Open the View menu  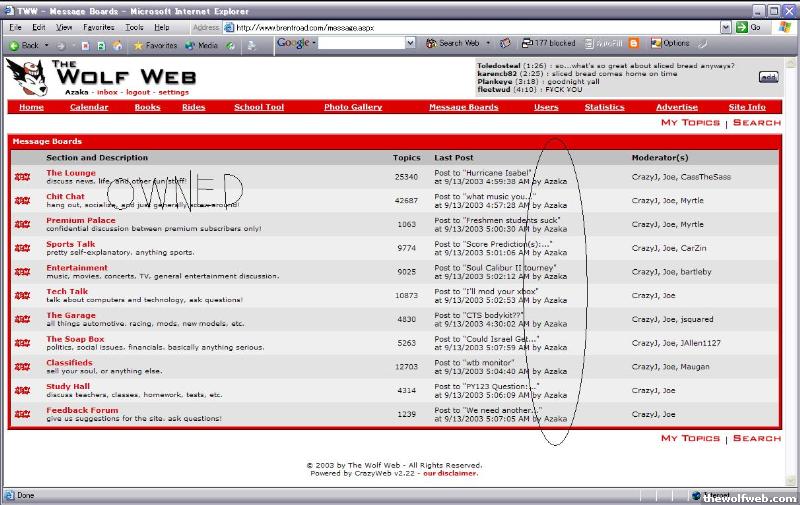(x=64, y=28)
